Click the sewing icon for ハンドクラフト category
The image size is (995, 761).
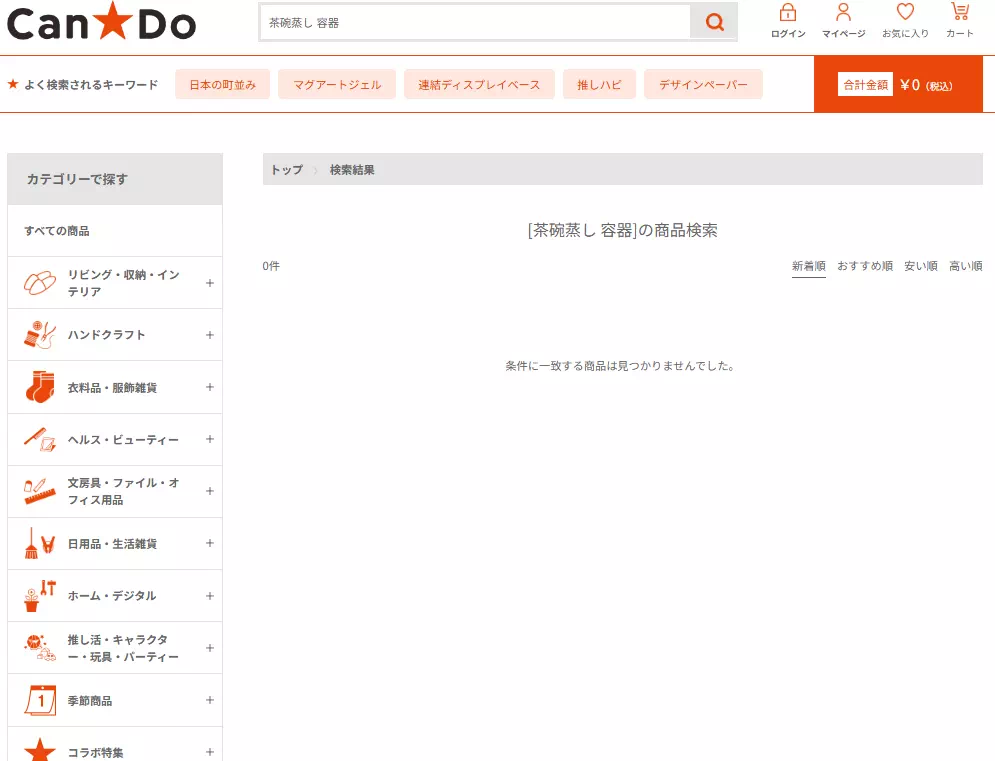pos(38,334)
